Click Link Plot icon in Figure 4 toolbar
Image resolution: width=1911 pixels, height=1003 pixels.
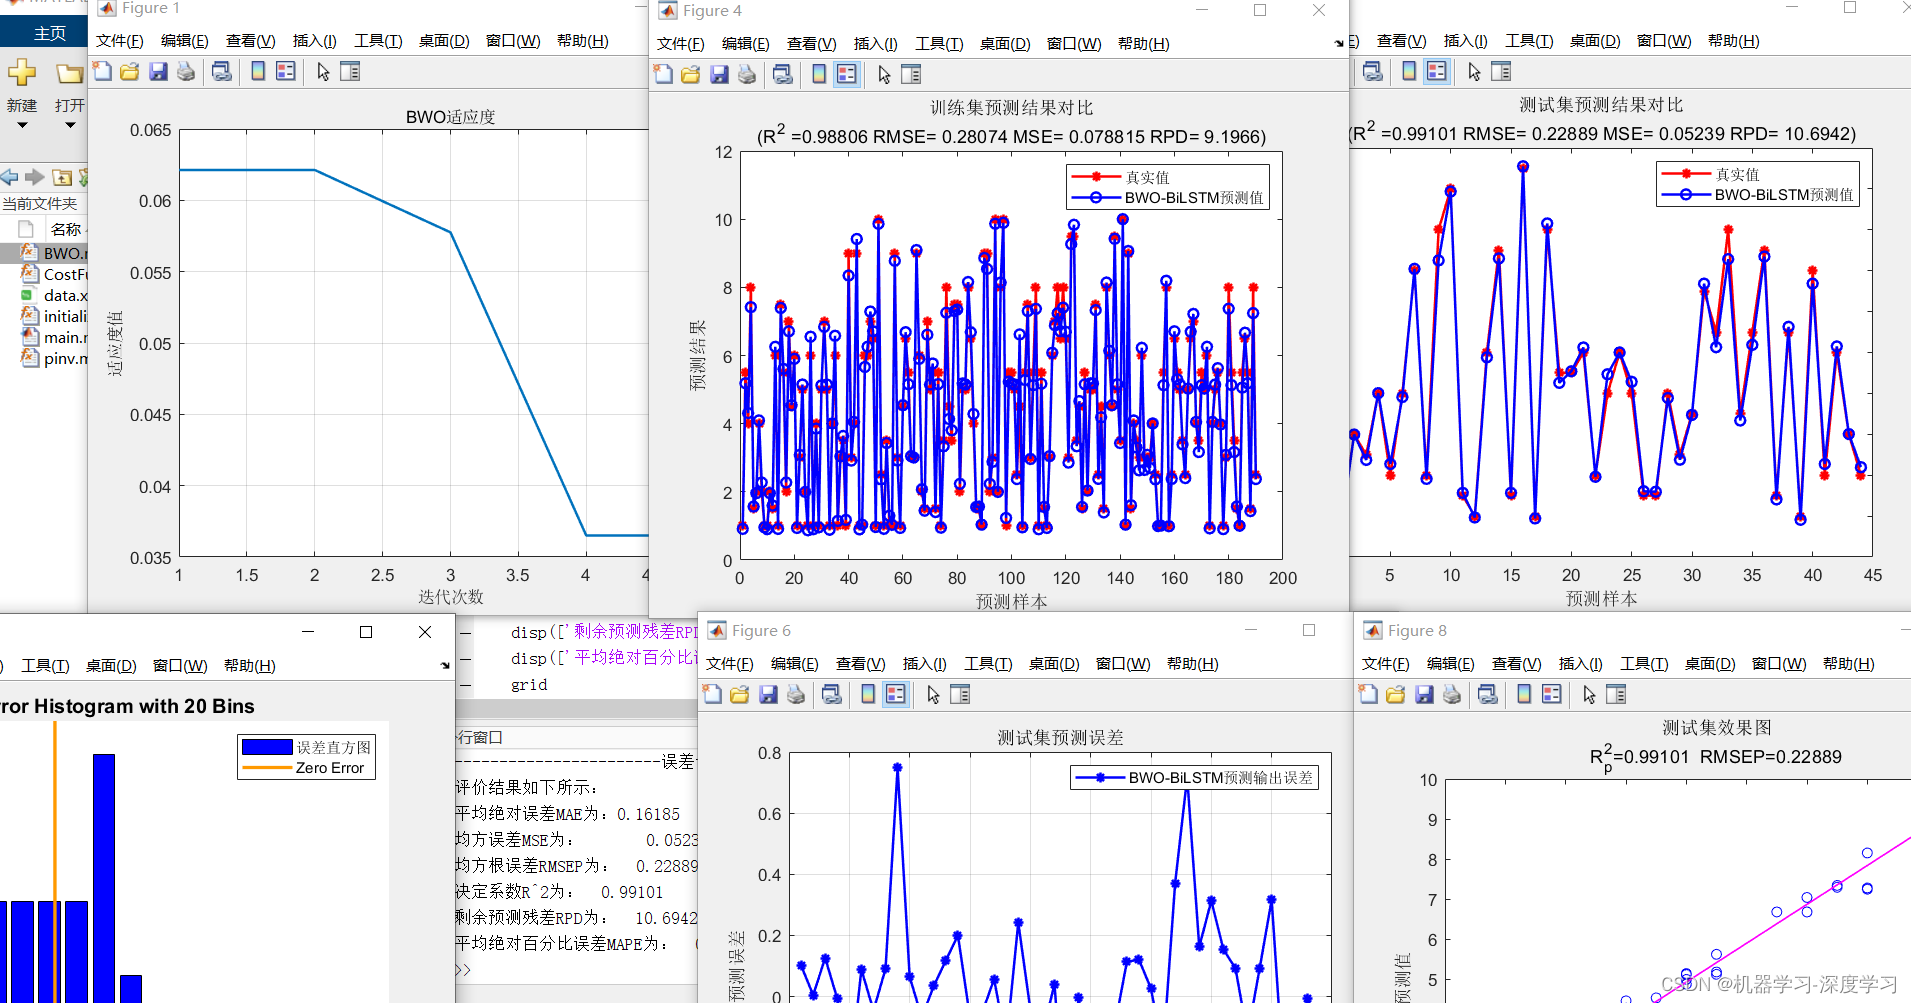point(783,74)
